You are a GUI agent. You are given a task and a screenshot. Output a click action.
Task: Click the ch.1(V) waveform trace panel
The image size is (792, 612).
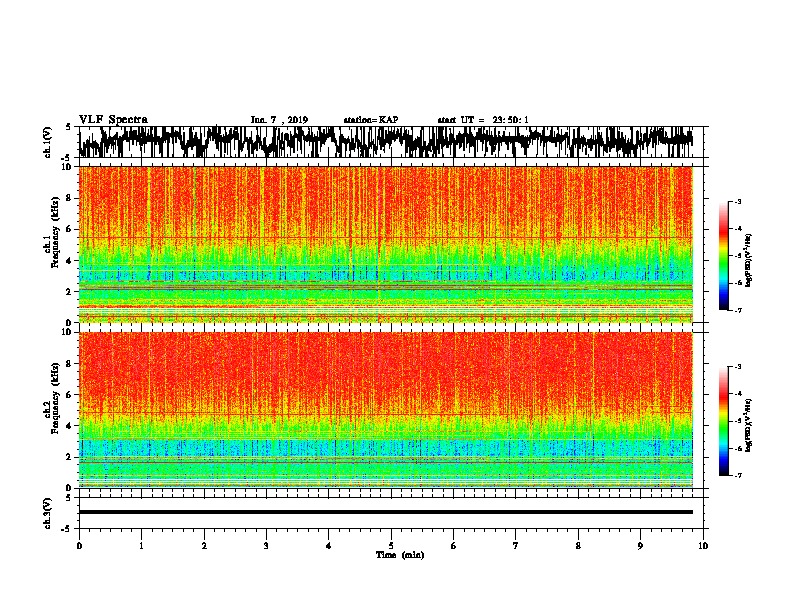tap(386, 142)
